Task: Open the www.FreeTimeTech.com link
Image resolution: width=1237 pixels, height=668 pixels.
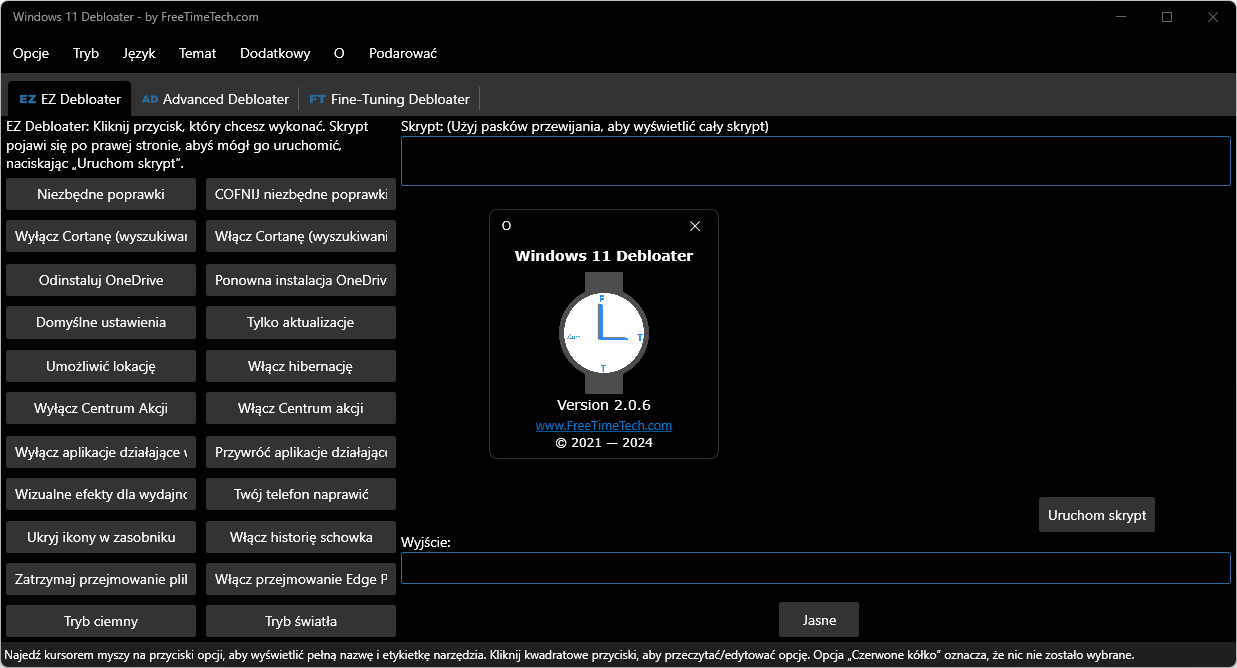Action: (604, 425)
